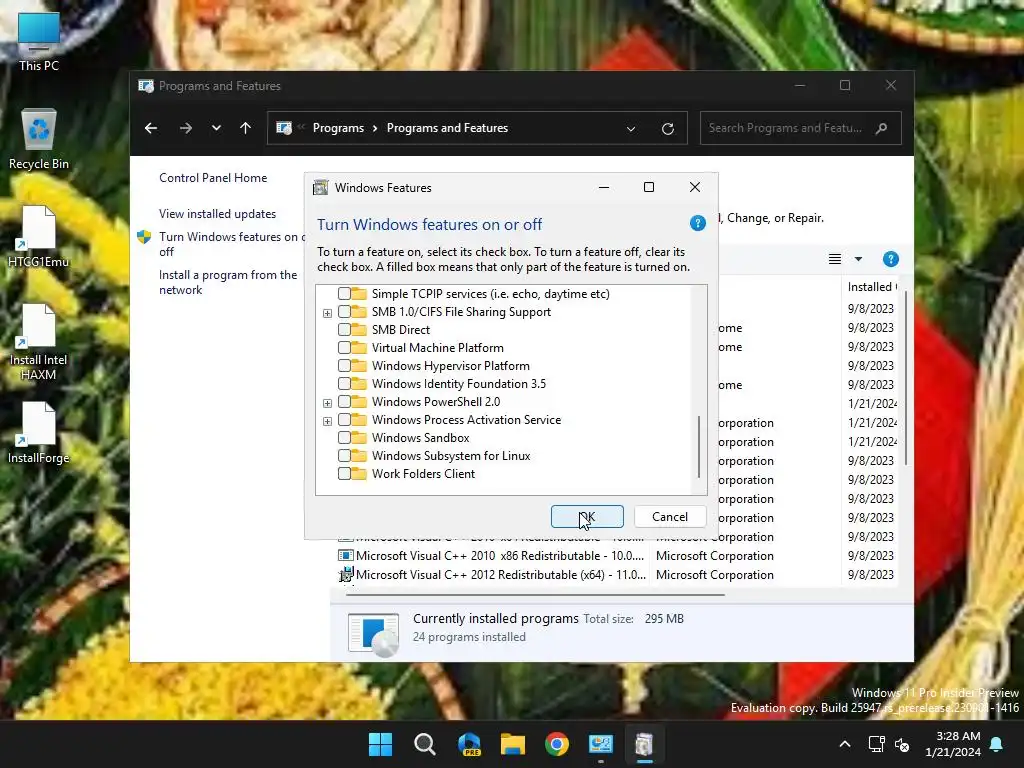Check Work Folders Client feature
Viewport: 1024px width, 768px height.
[344, 473]
